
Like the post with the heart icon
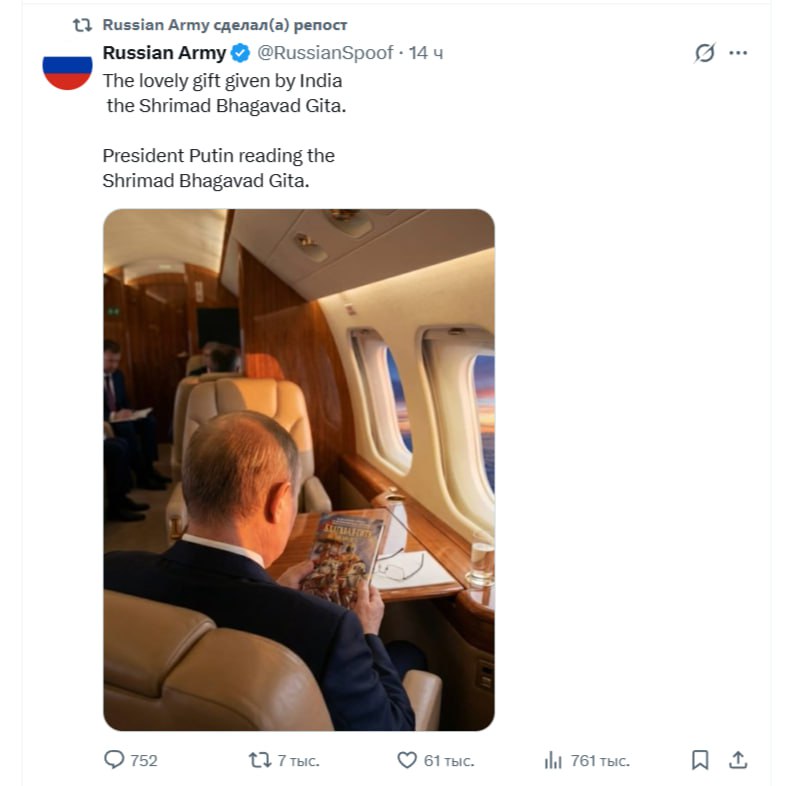407,760
